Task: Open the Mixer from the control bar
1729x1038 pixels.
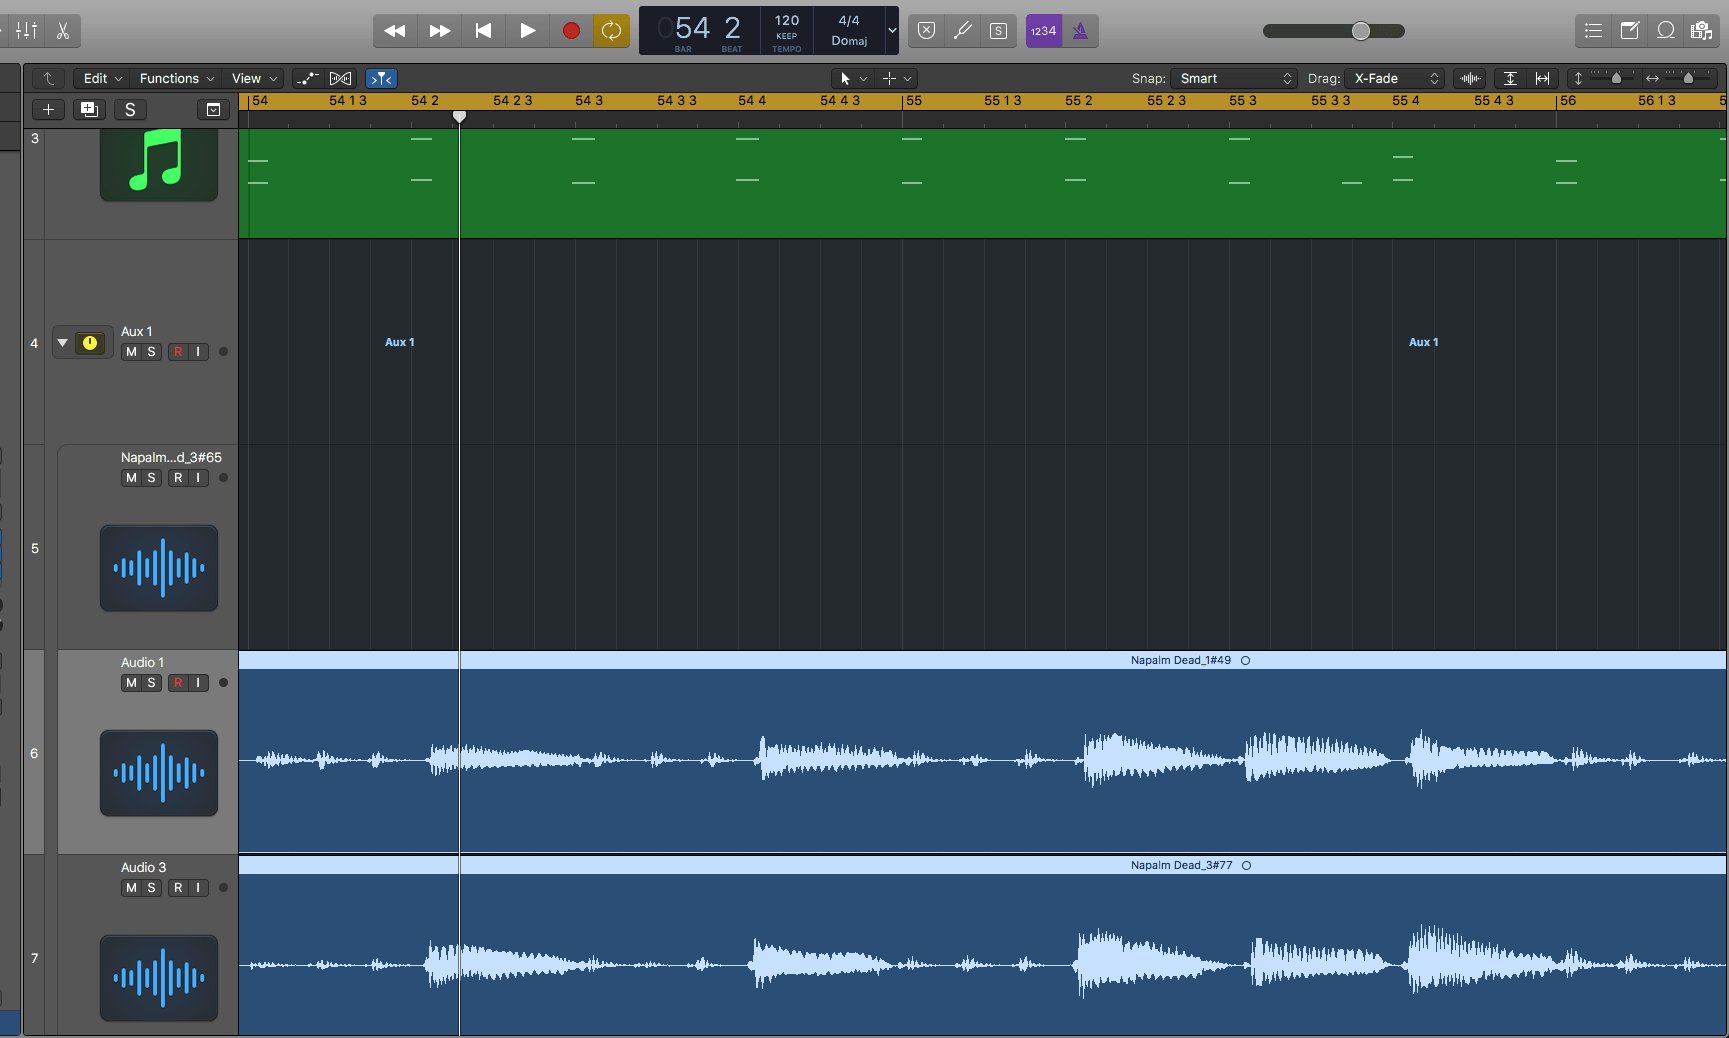Action: (x=27, y=31)
